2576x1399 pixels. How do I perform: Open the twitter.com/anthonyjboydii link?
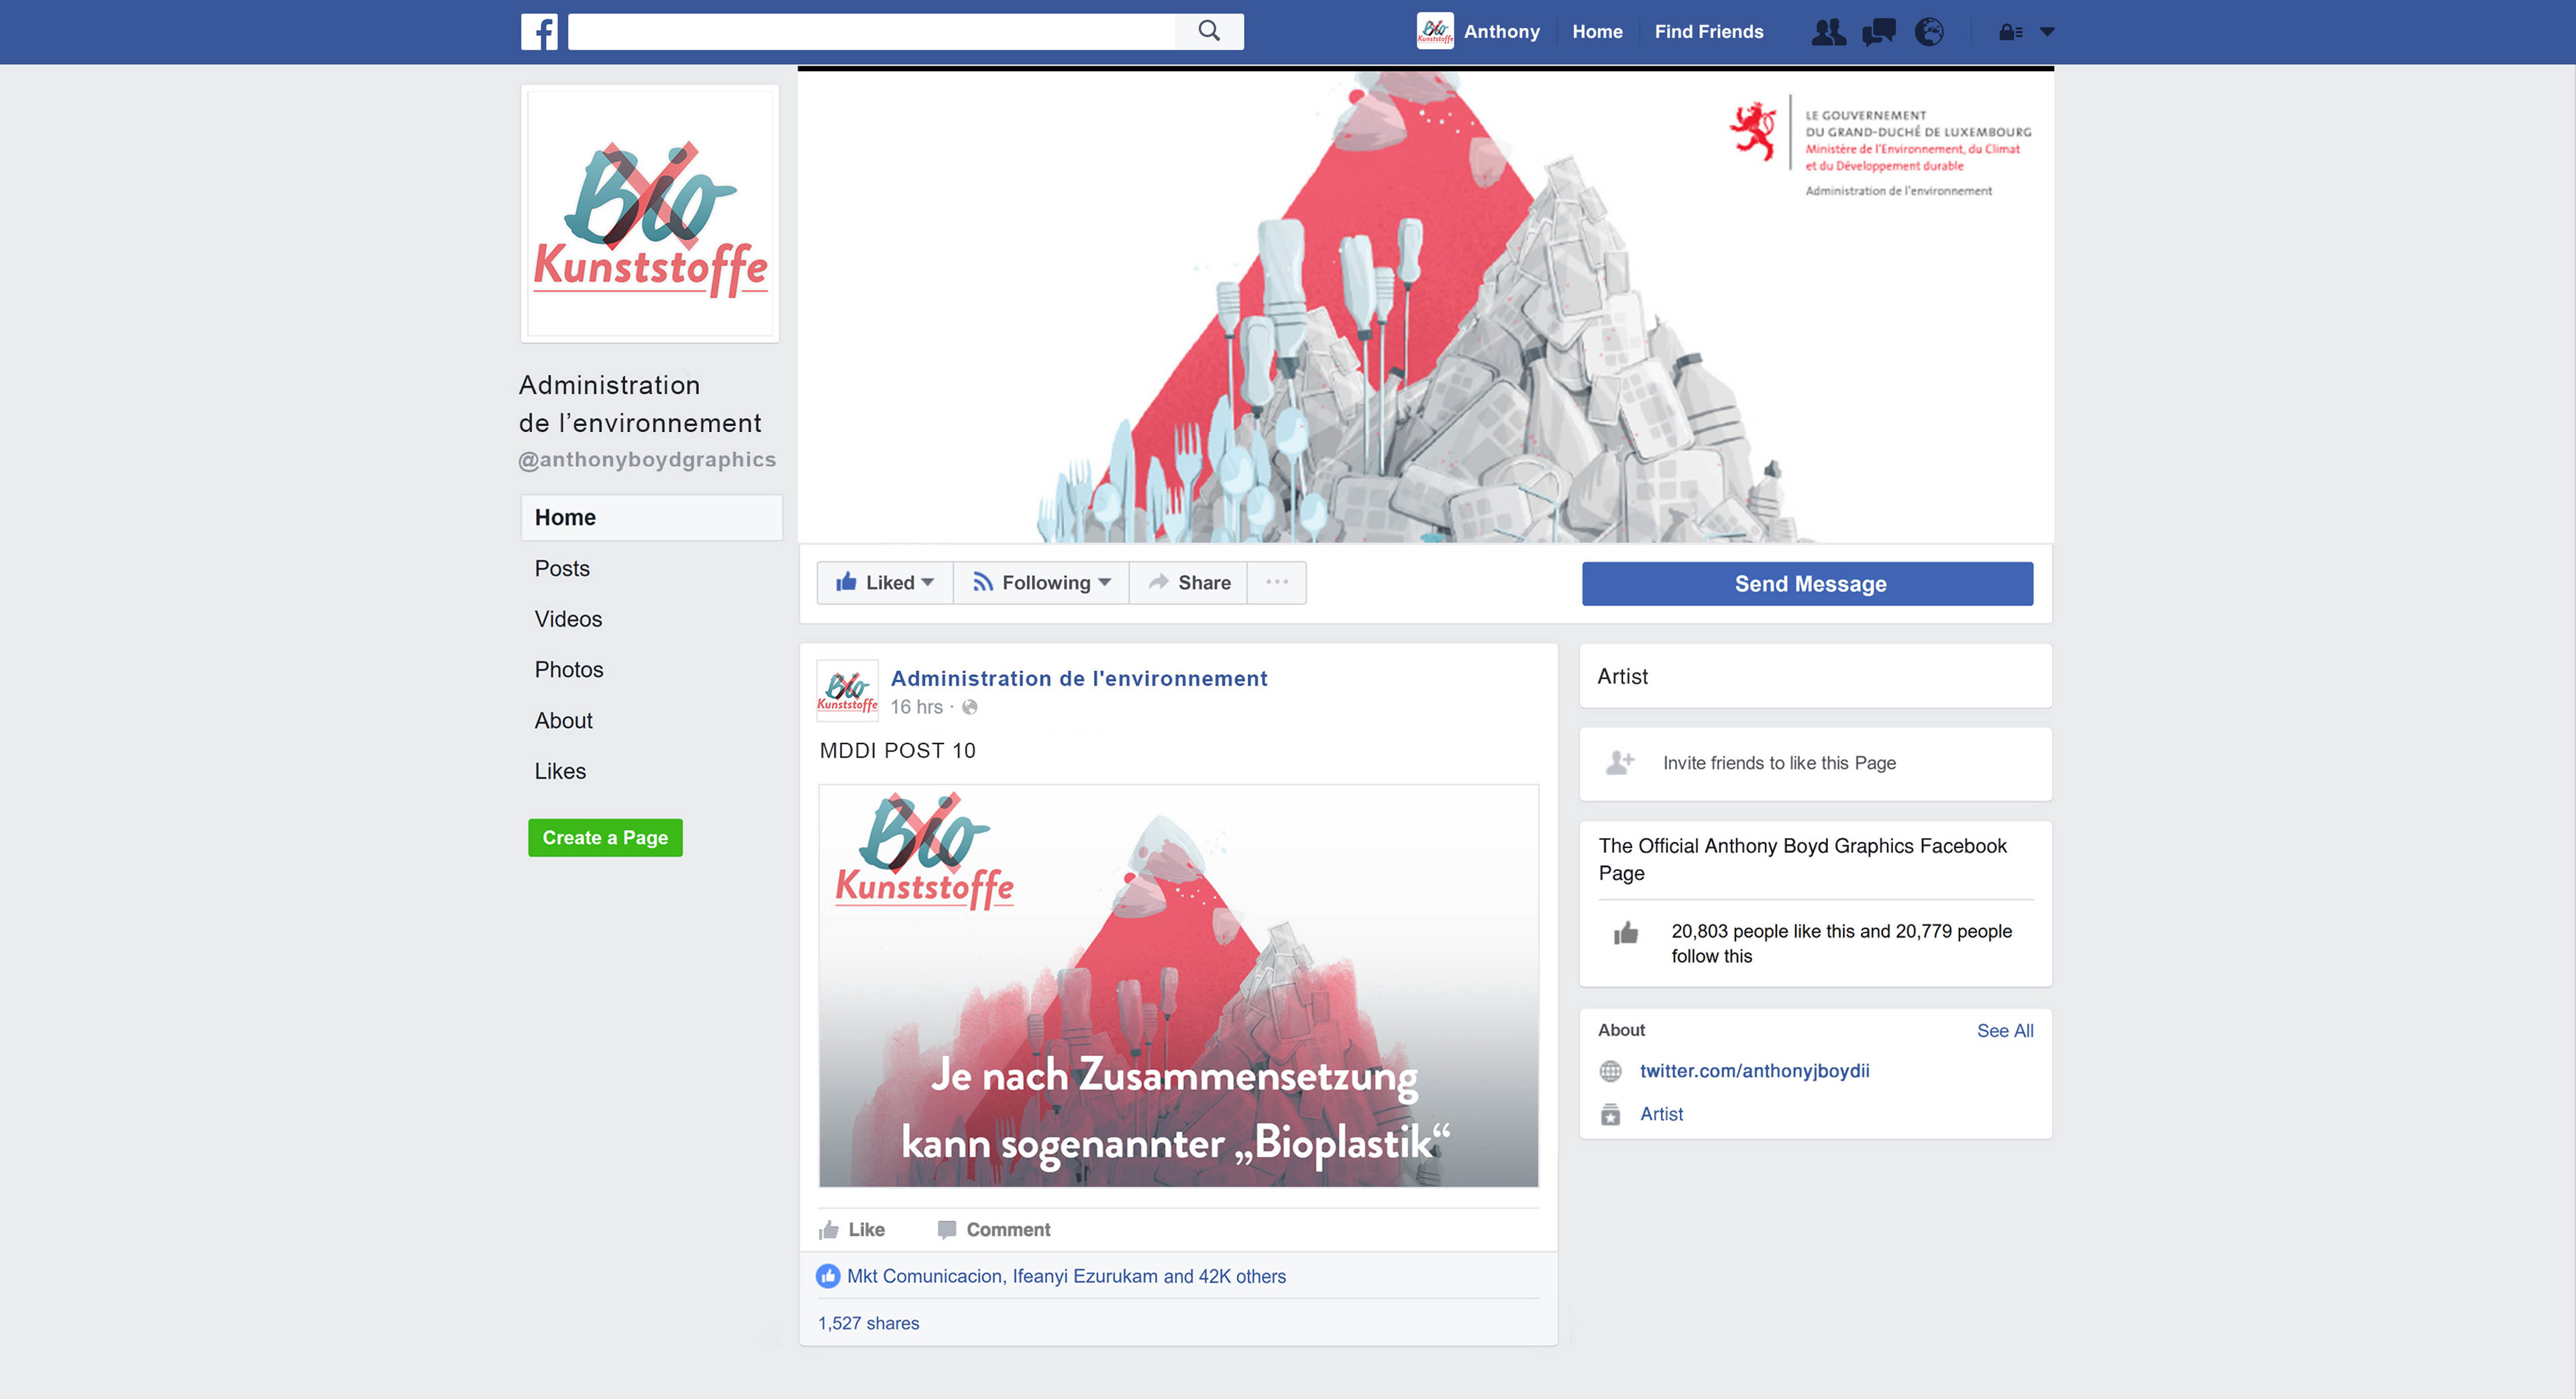1754,1071
